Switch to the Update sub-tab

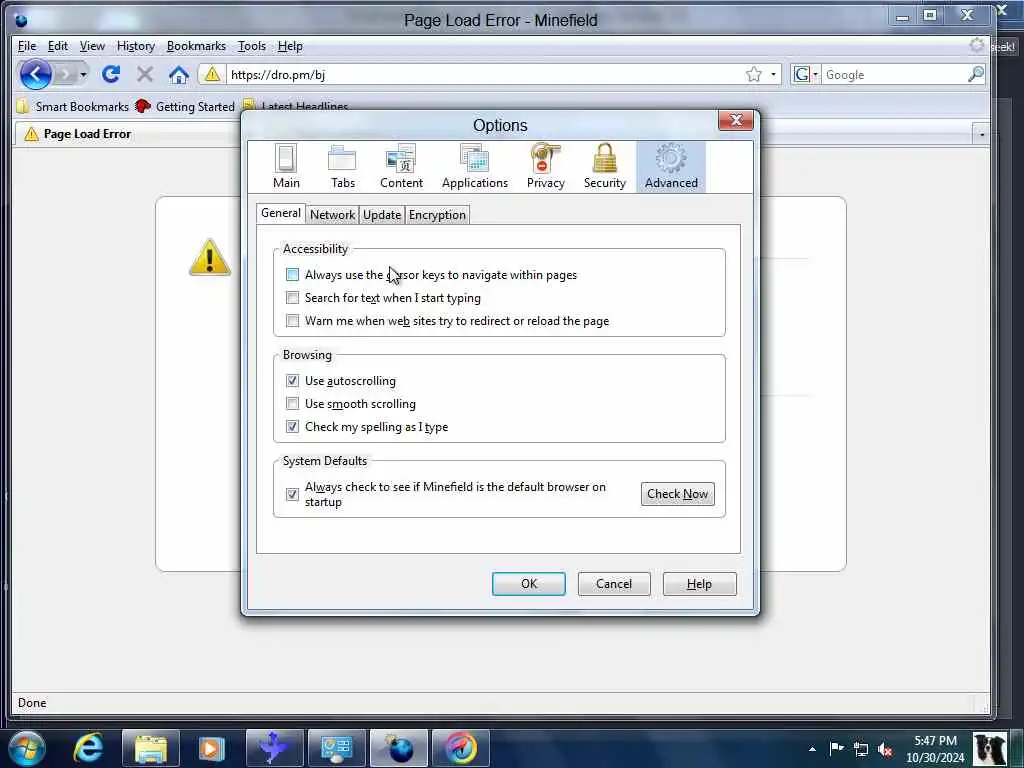[382, 215]
